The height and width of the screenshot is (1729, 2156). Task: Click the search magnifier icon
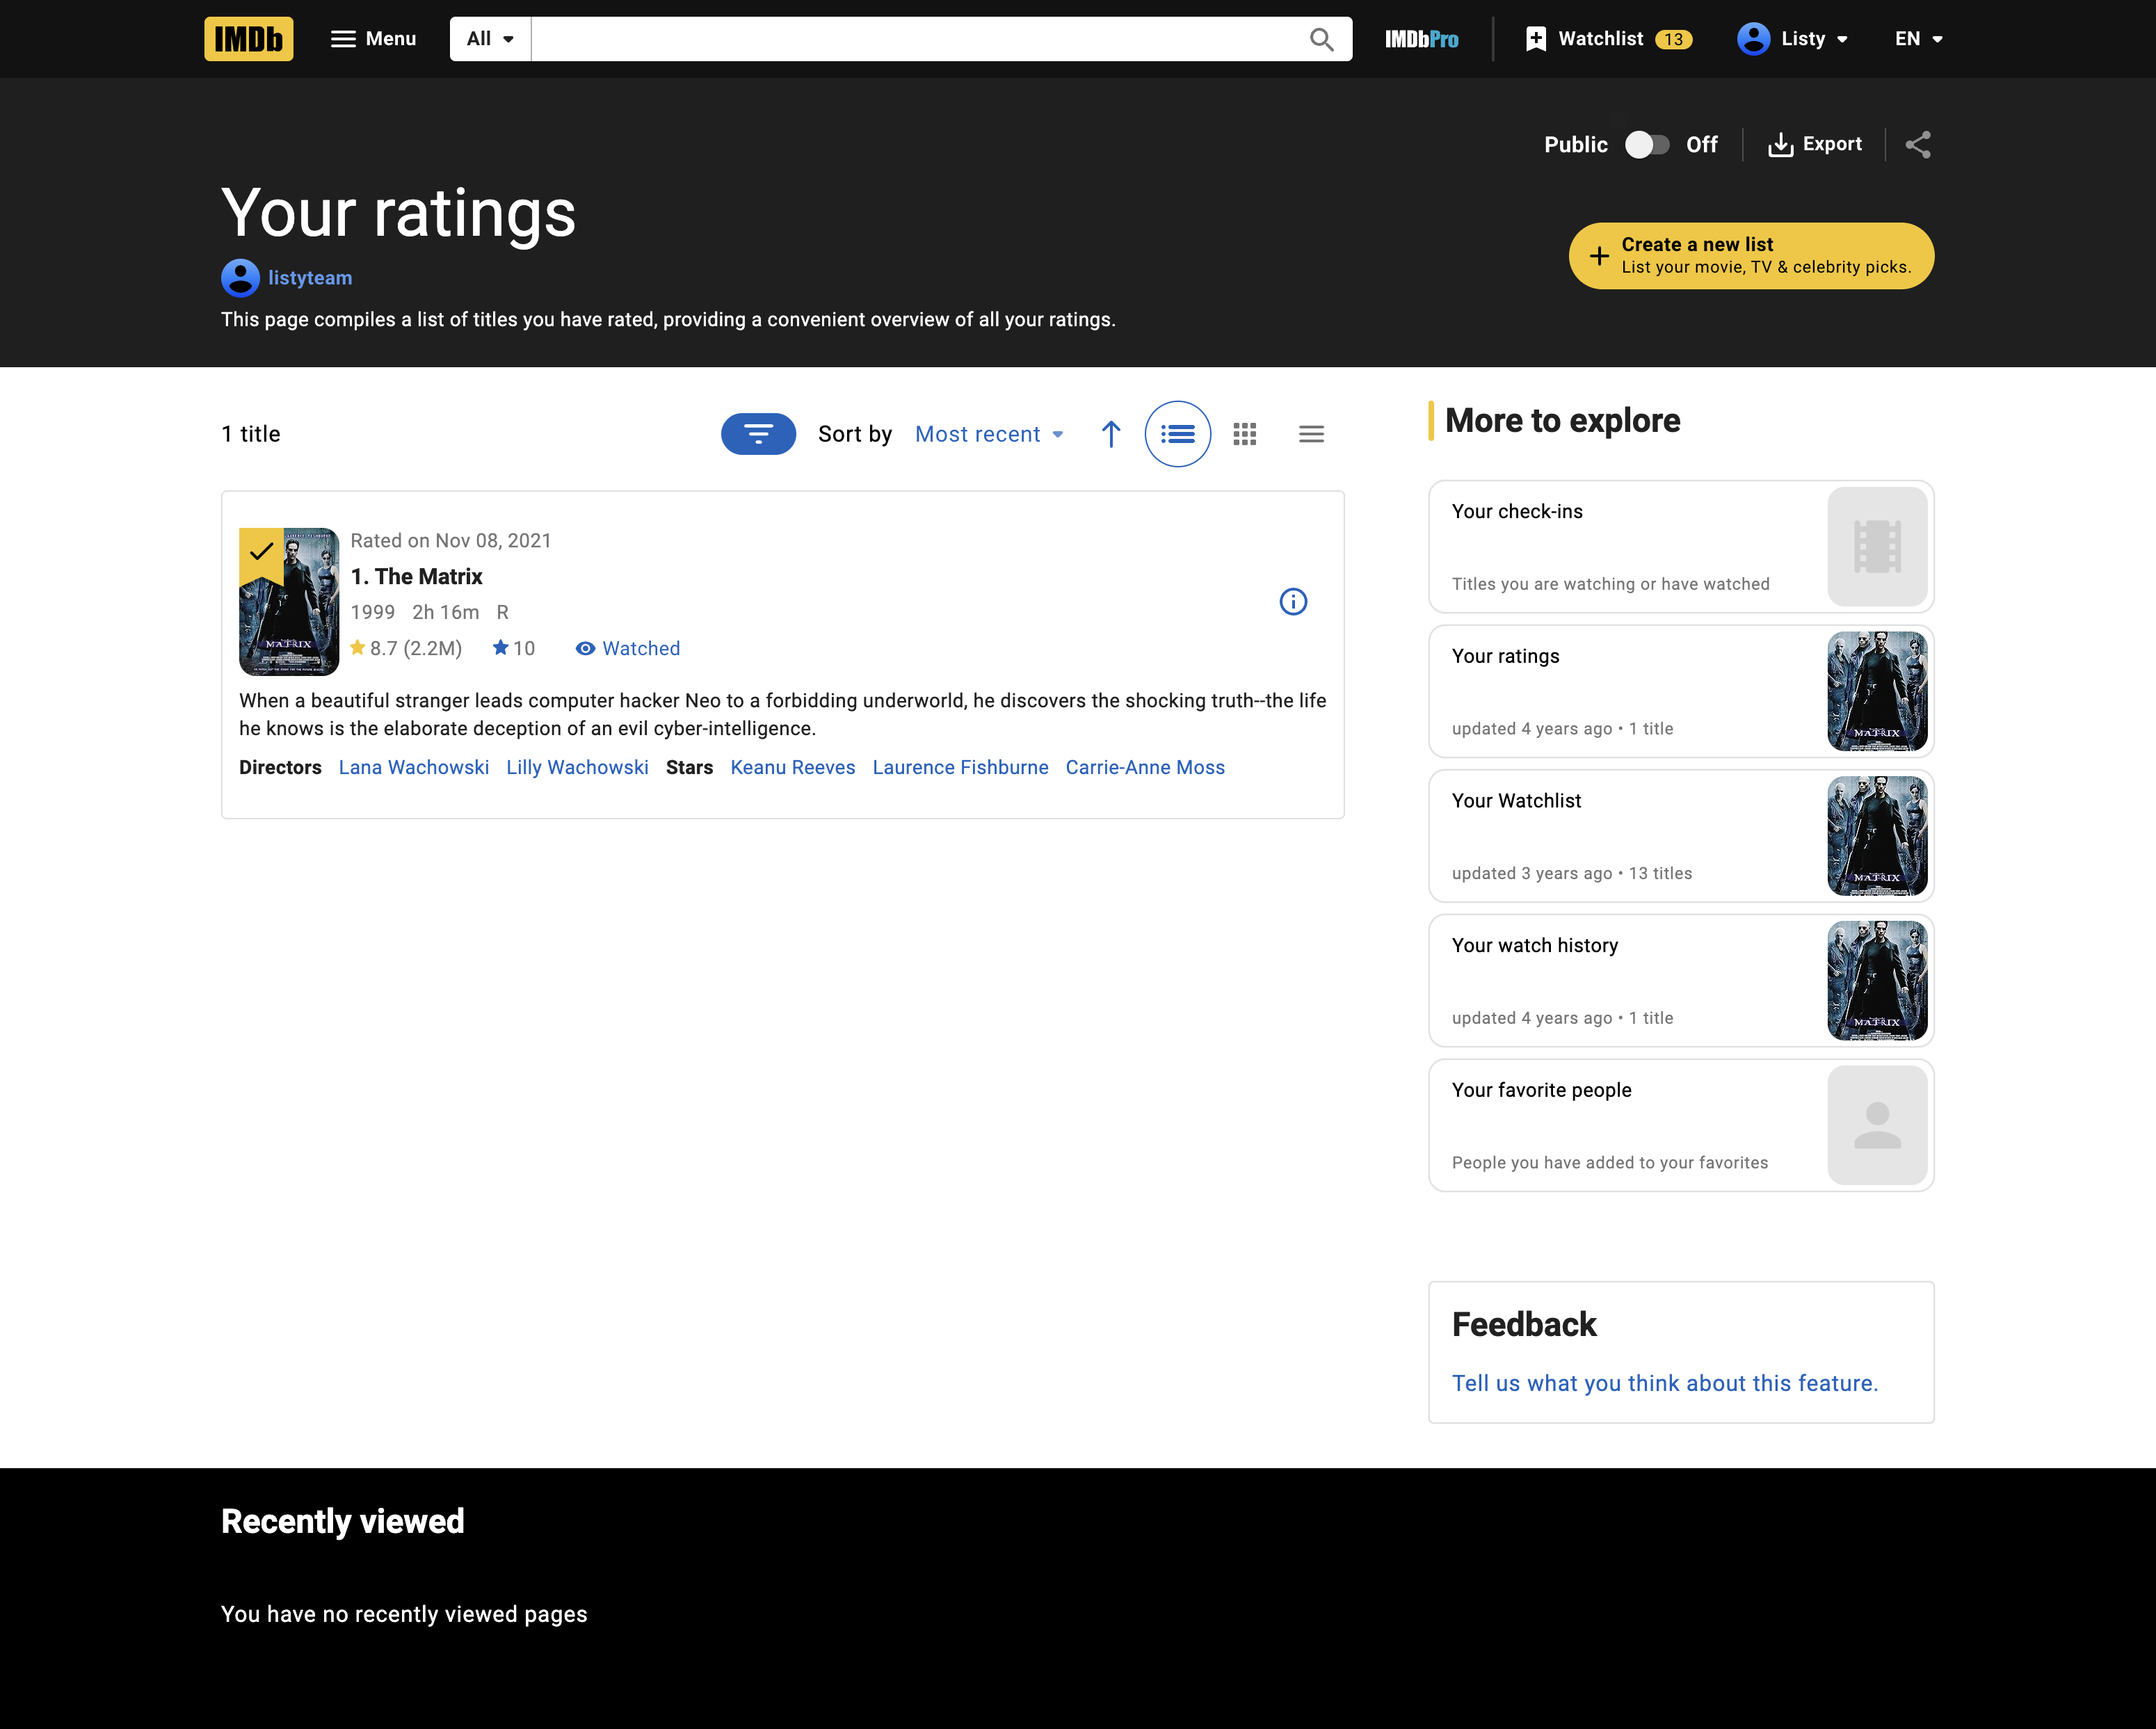click(x=1321, y=39)
